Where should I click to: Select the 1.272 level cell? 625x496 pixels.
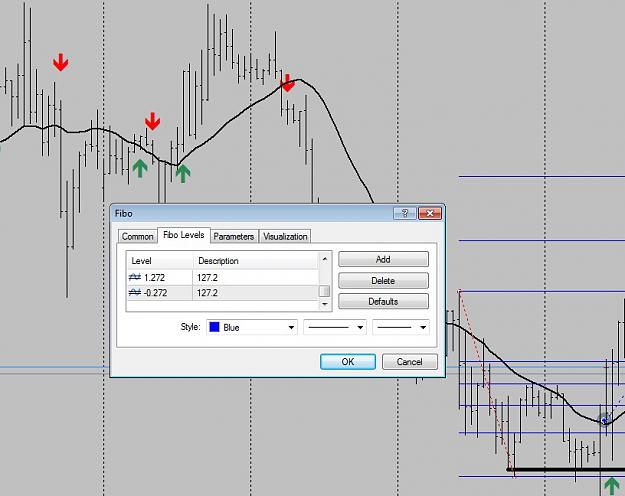click(x=160, y=278)
